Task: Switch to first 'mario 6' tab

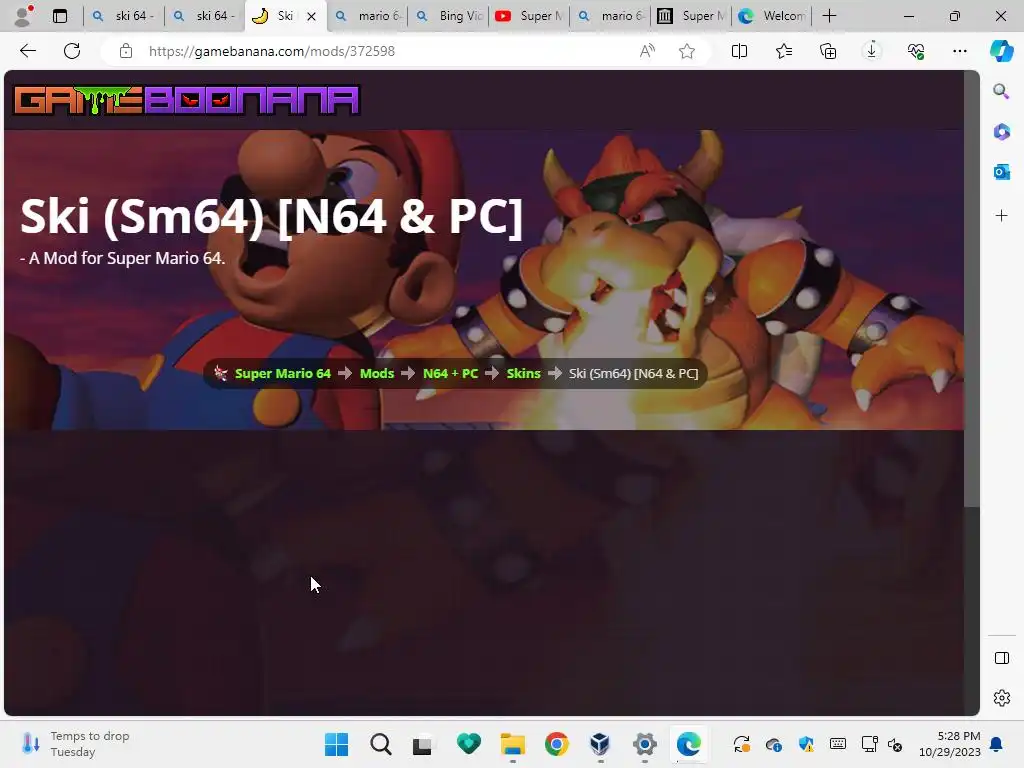Action: click(x=367, y=16)
